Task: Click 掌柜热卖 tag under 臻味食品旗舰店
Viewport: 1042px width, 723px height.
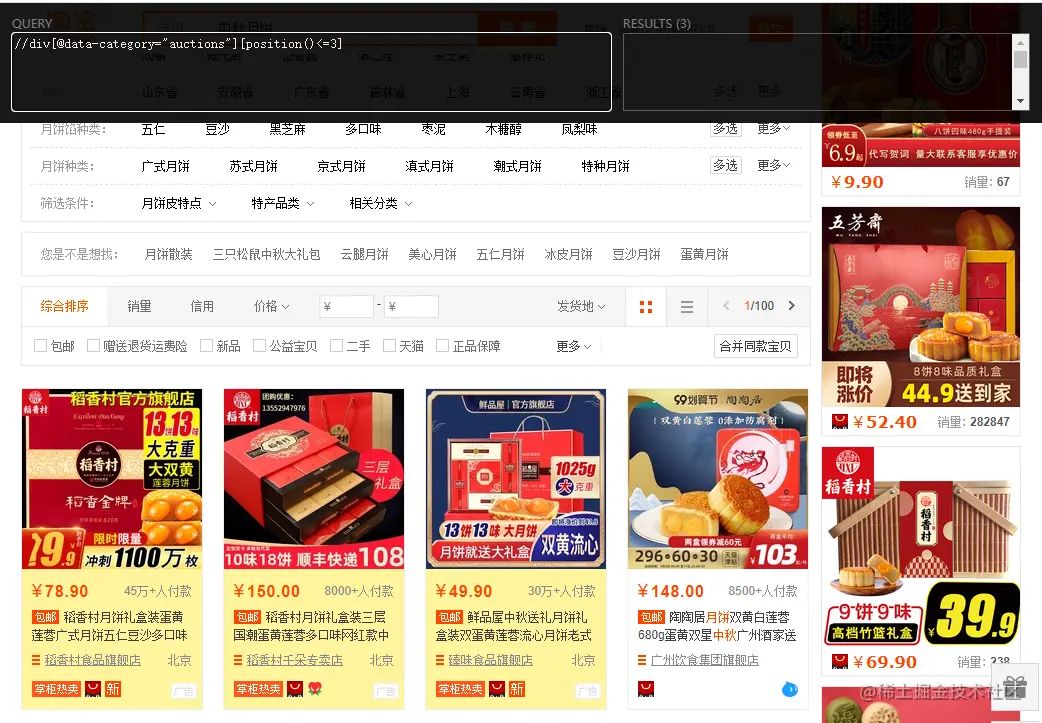Action: pyautogui.click(x=460, y=689)
